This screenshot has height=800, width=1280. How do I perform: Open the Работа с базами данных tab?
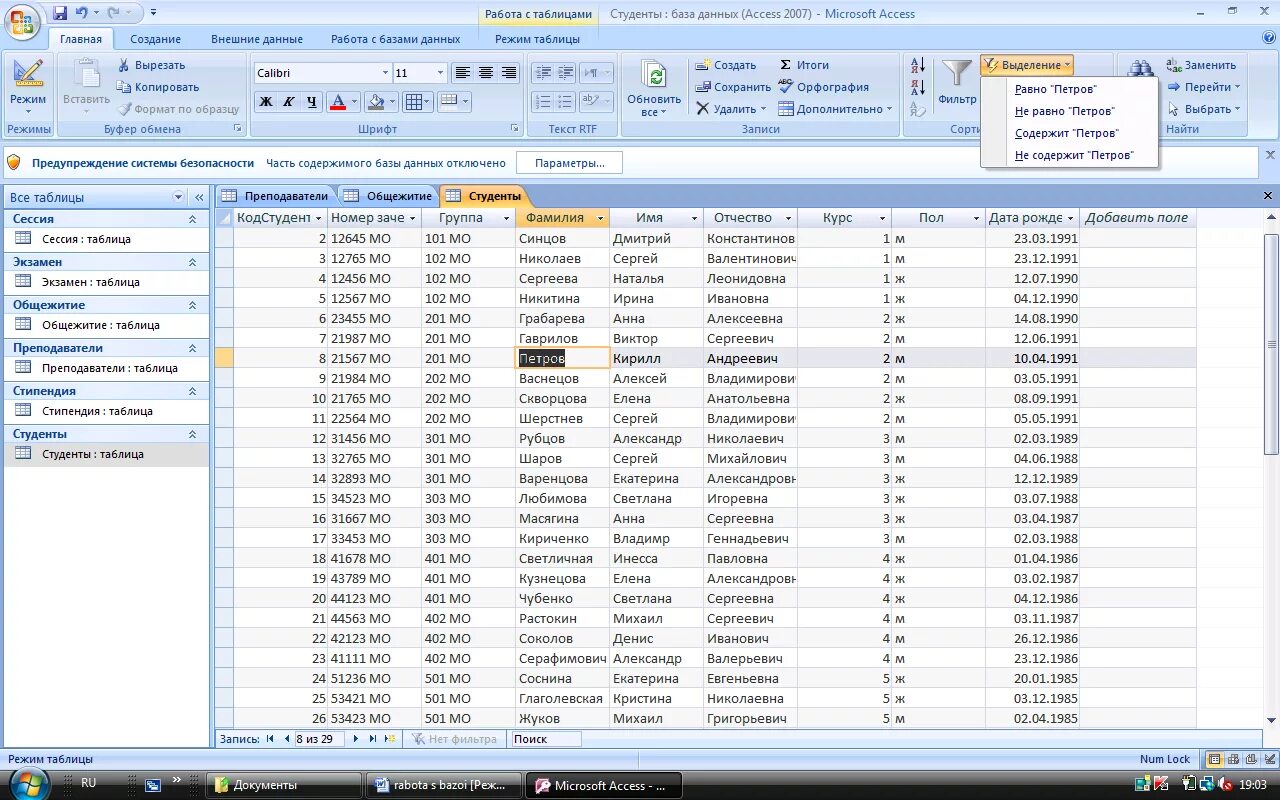click(x=396, y=39)
